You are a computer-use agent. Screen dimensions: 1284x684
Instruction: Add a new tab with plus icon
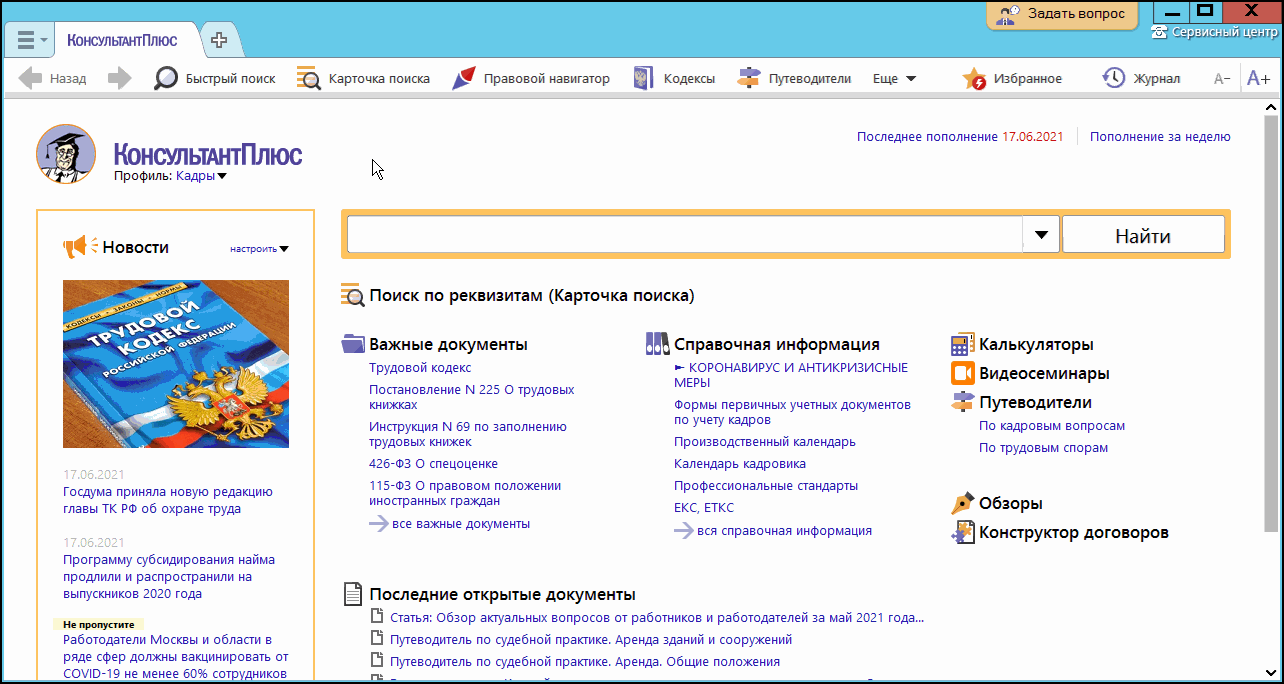click(219, 41)
